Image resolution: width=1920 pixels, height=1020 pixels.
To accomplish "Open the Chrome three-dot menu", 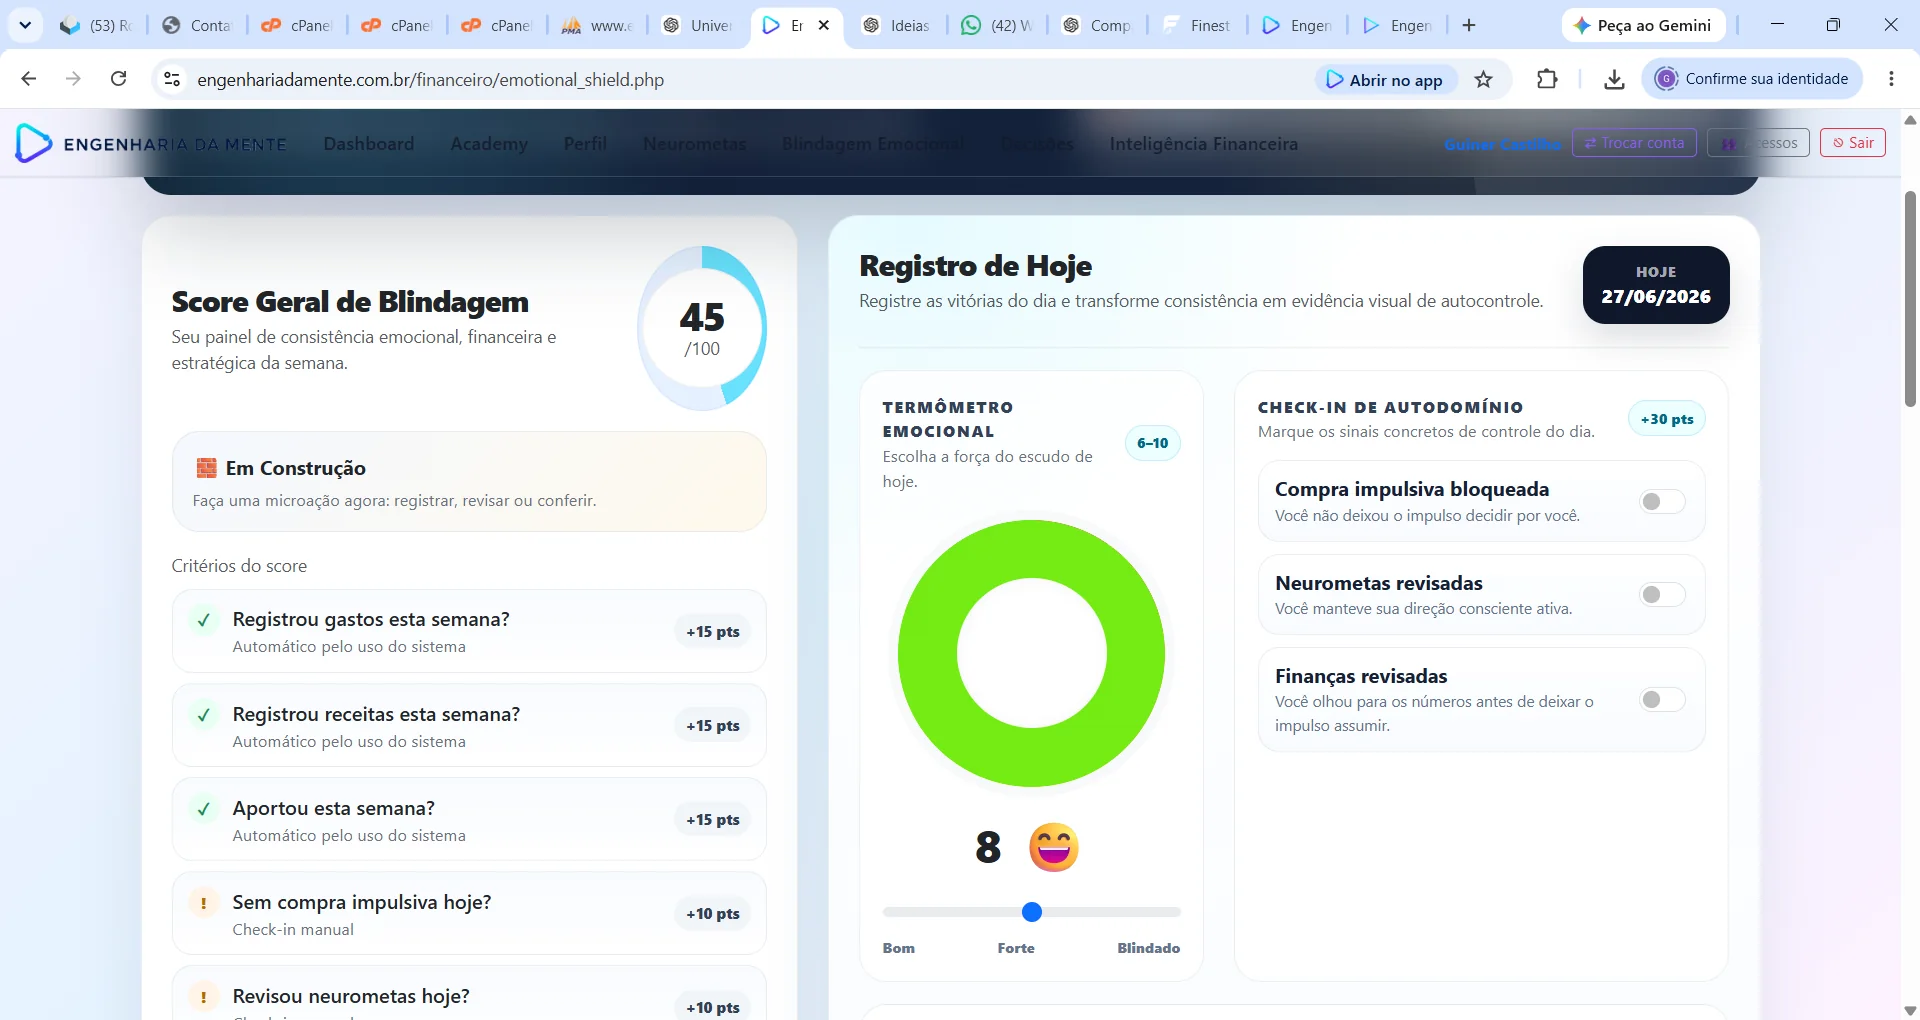I will 1891,79.
